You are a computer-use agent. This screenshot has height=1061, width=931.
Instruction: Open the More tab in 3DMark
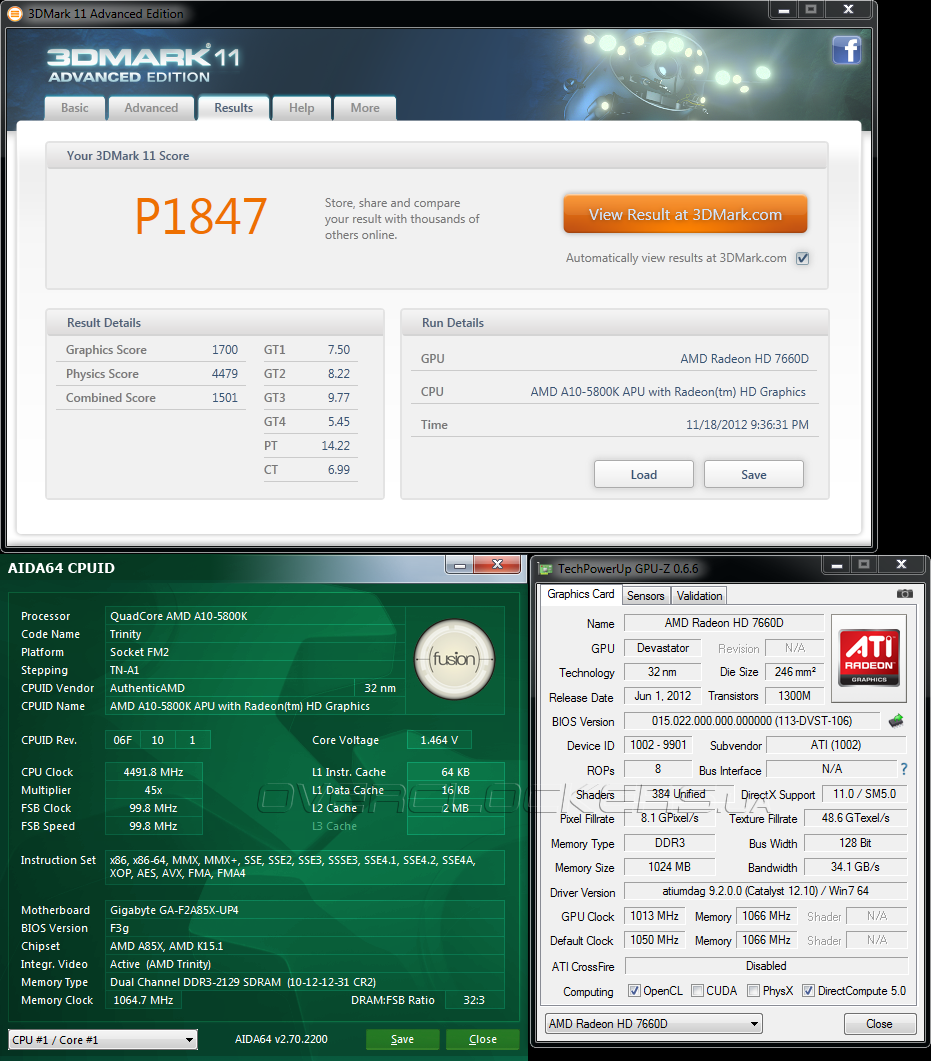(x=365, y=108)
